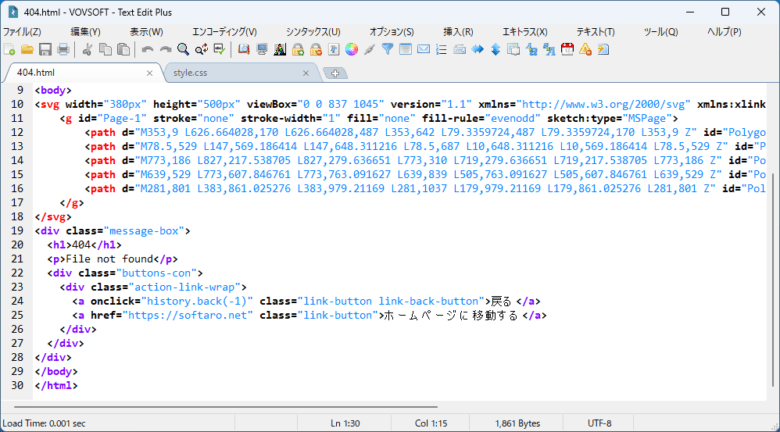Click the document with lightning bolt icon
This screenshot has width=780, height=432.
(603, 49)
